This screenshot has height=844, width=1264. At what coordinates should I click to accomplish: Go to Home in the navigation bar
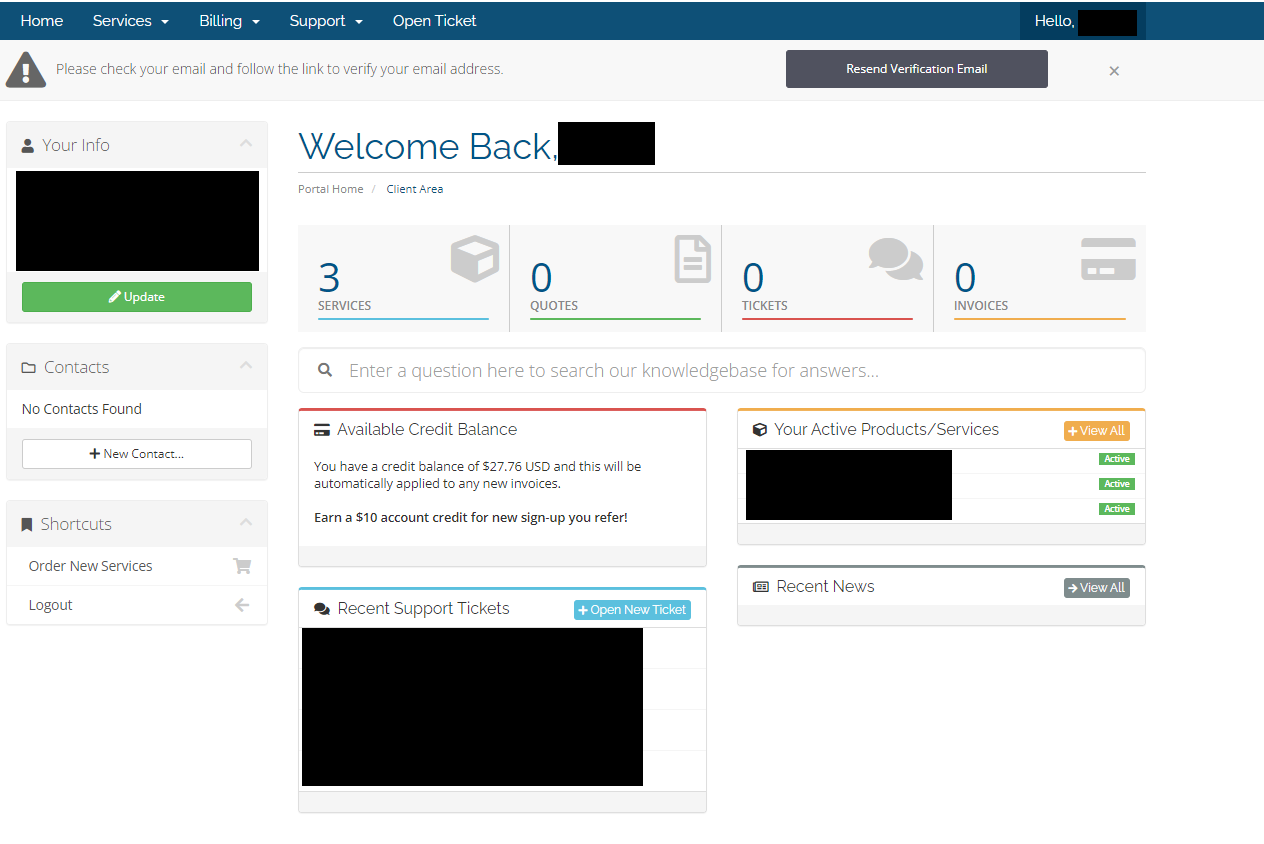click(42, 21)
